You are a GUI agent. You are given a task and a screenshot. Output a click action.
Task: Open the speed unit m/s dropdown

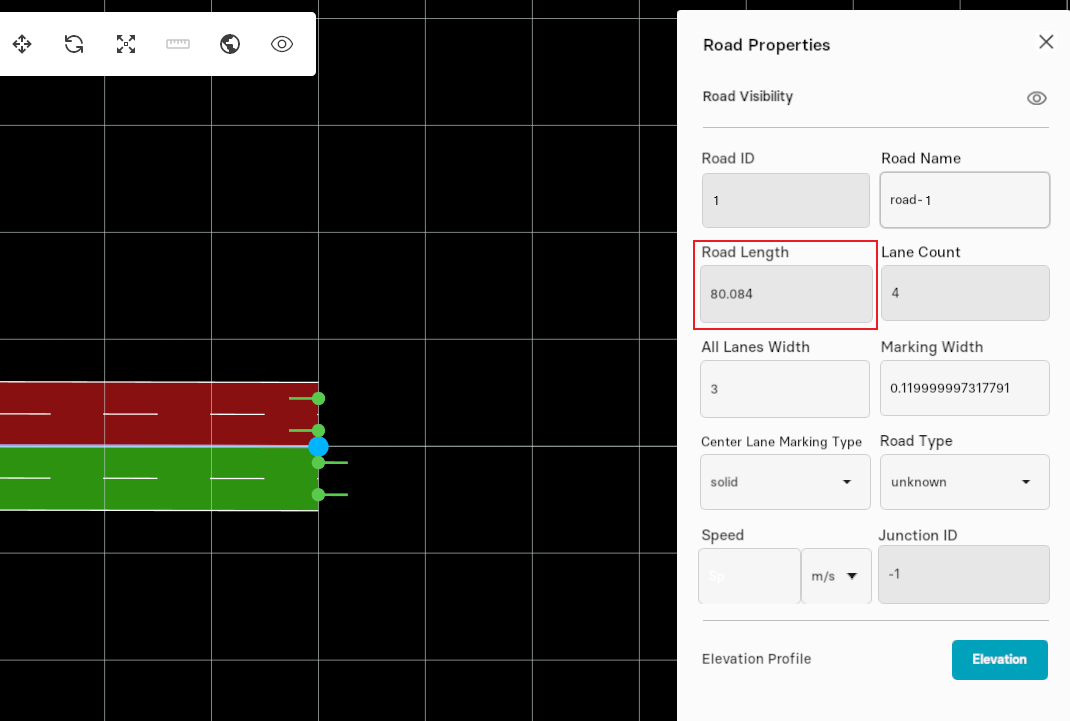[836, 576]
